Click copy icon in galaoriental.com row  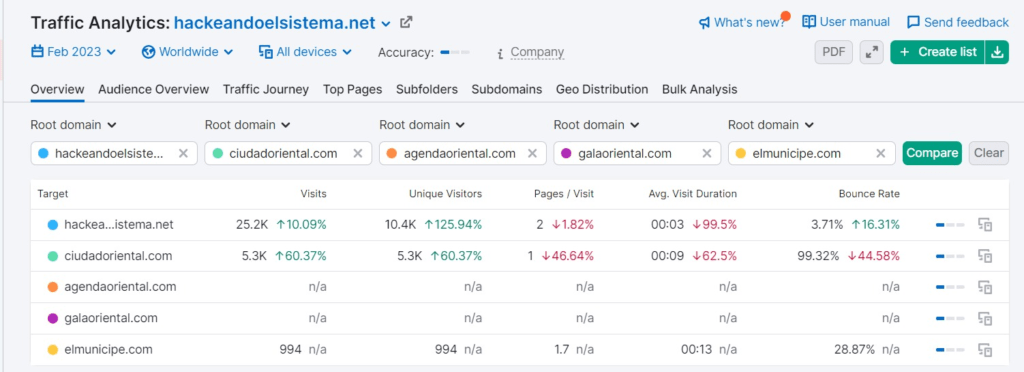pos(985,318)
